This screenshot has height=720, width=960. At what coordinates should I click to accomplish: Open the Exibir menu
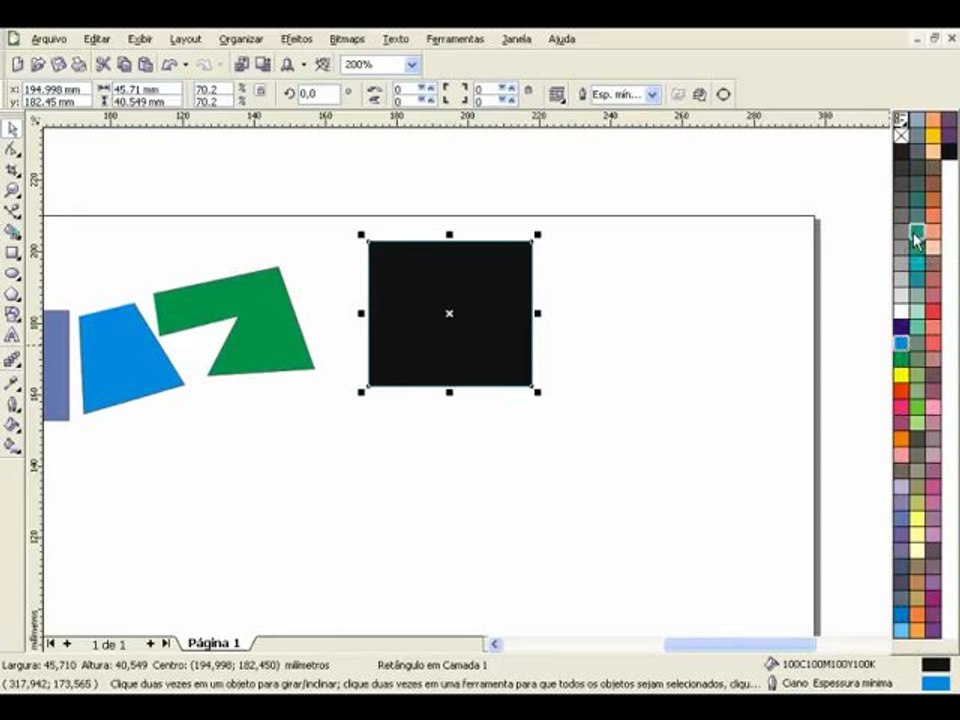coord(140,39)
